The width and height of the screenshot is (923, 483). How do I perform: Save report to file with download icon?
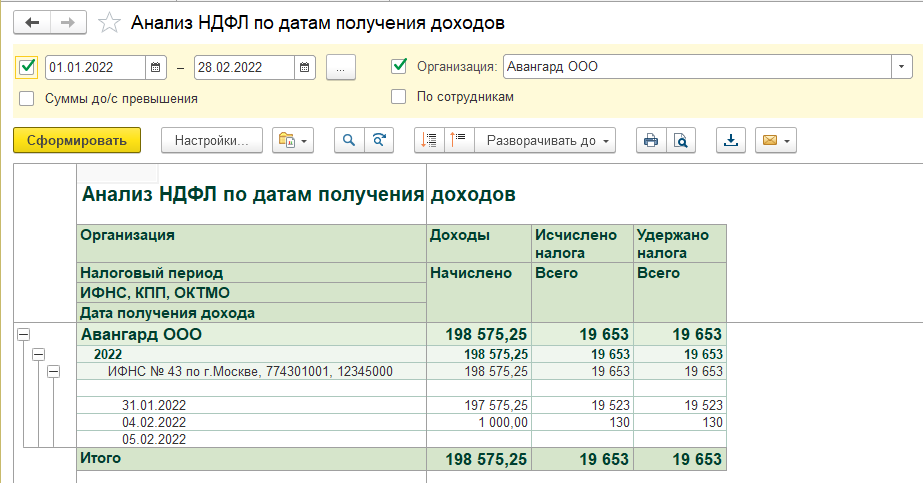click(731, 141)
